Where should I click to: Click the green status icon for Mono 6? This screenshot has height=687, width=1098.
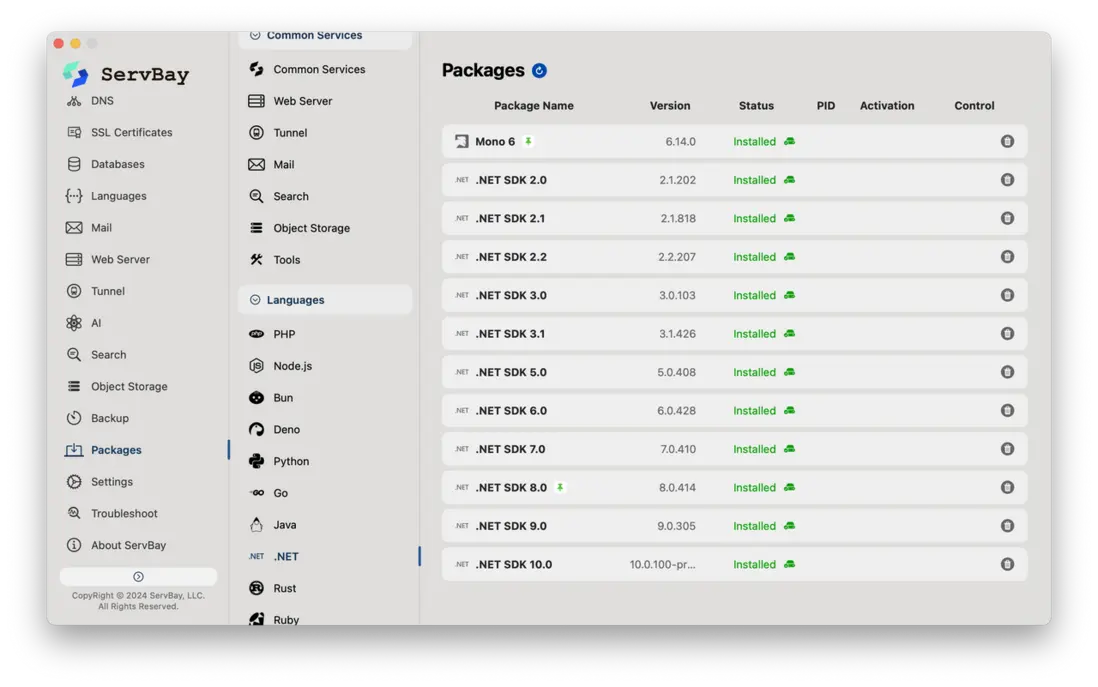point(789,141)
